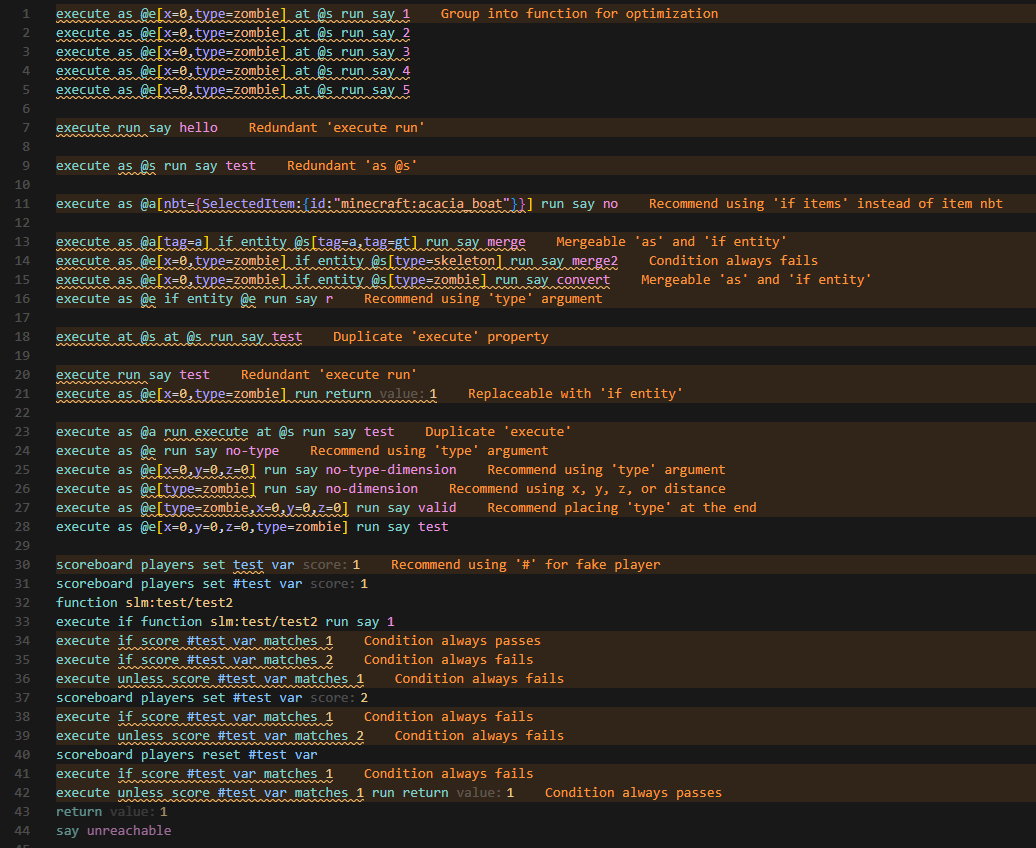The height and width of the screenshot is (848, 1036).
Task: Click 'no-dimension' text on line 26
Action: (371, 489)
